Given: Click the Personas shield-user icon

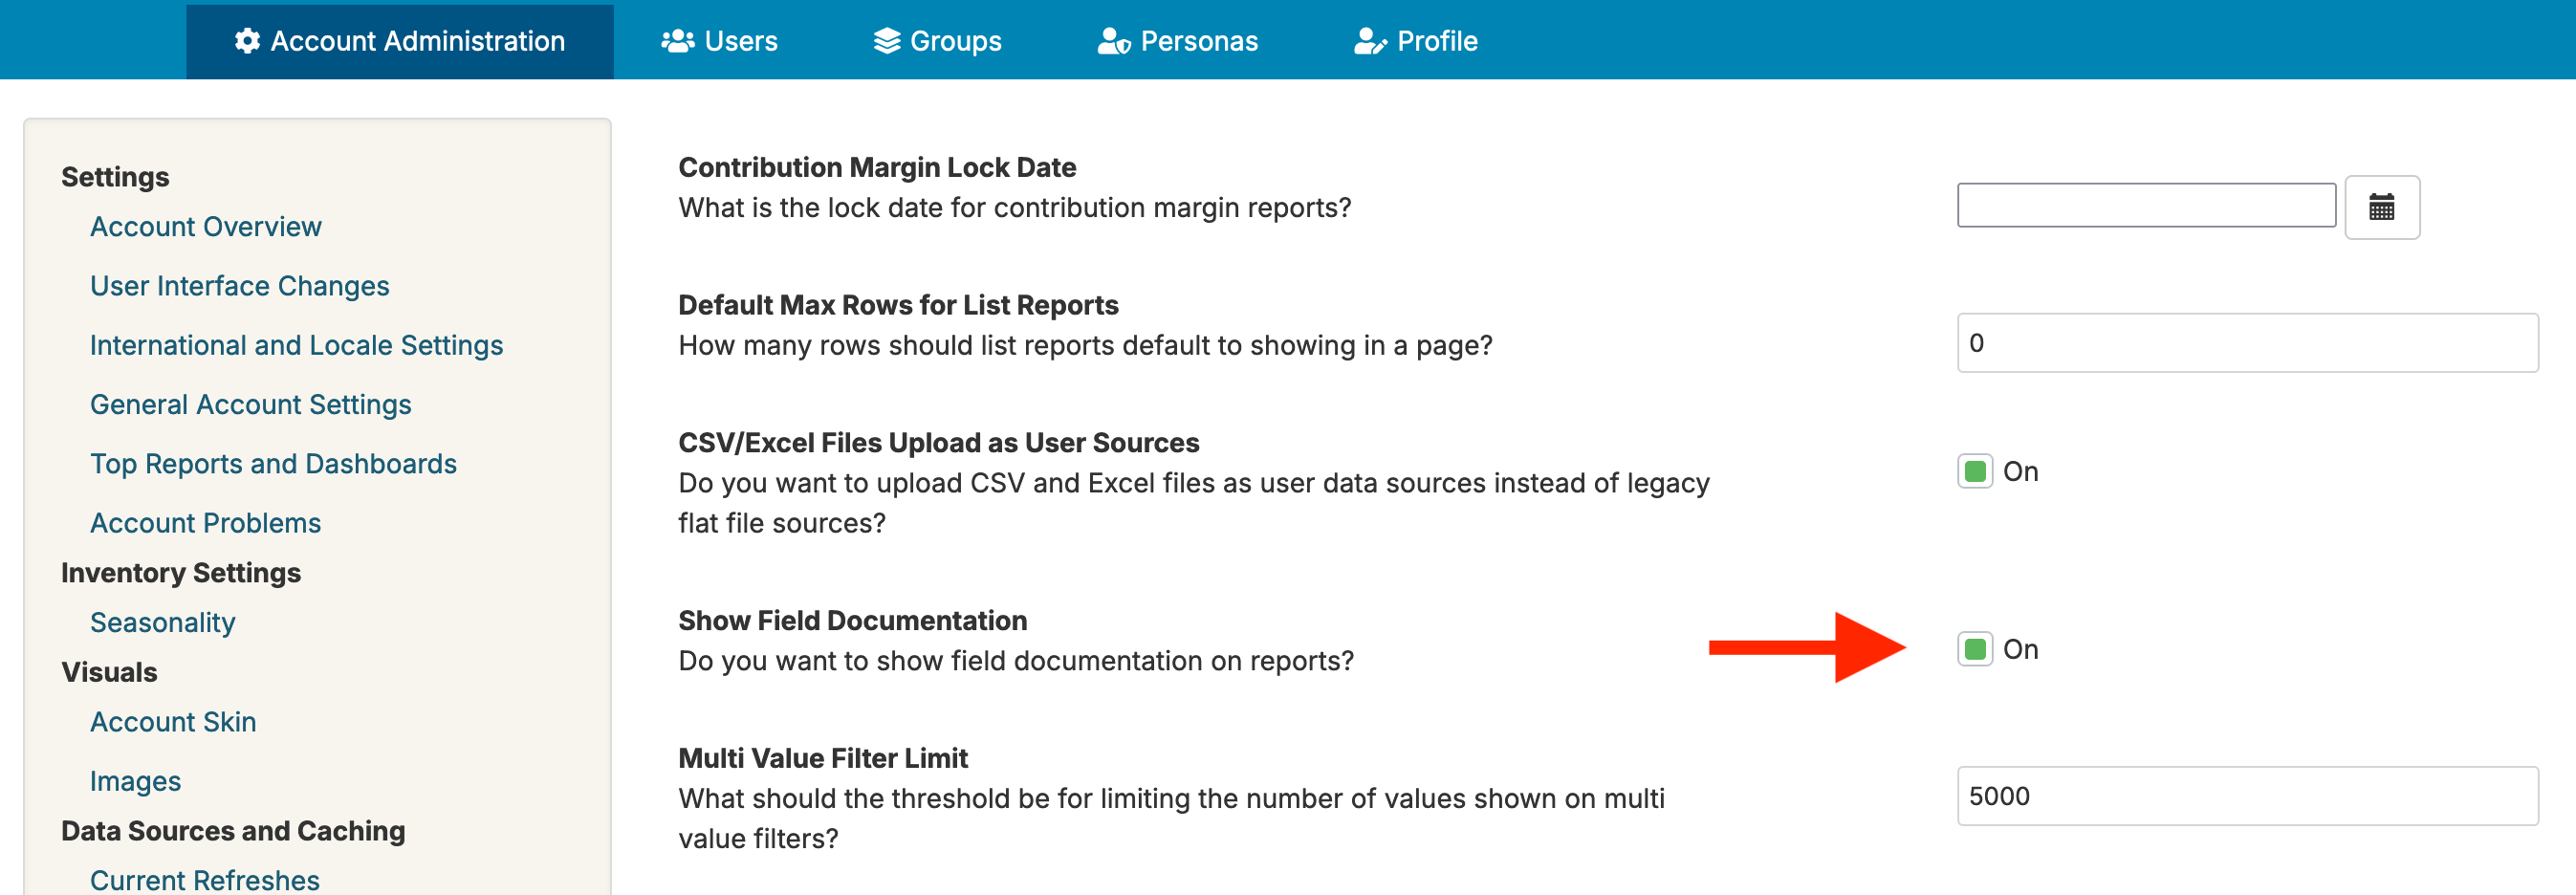Looking at the screenshot, I should (1113, 41).
